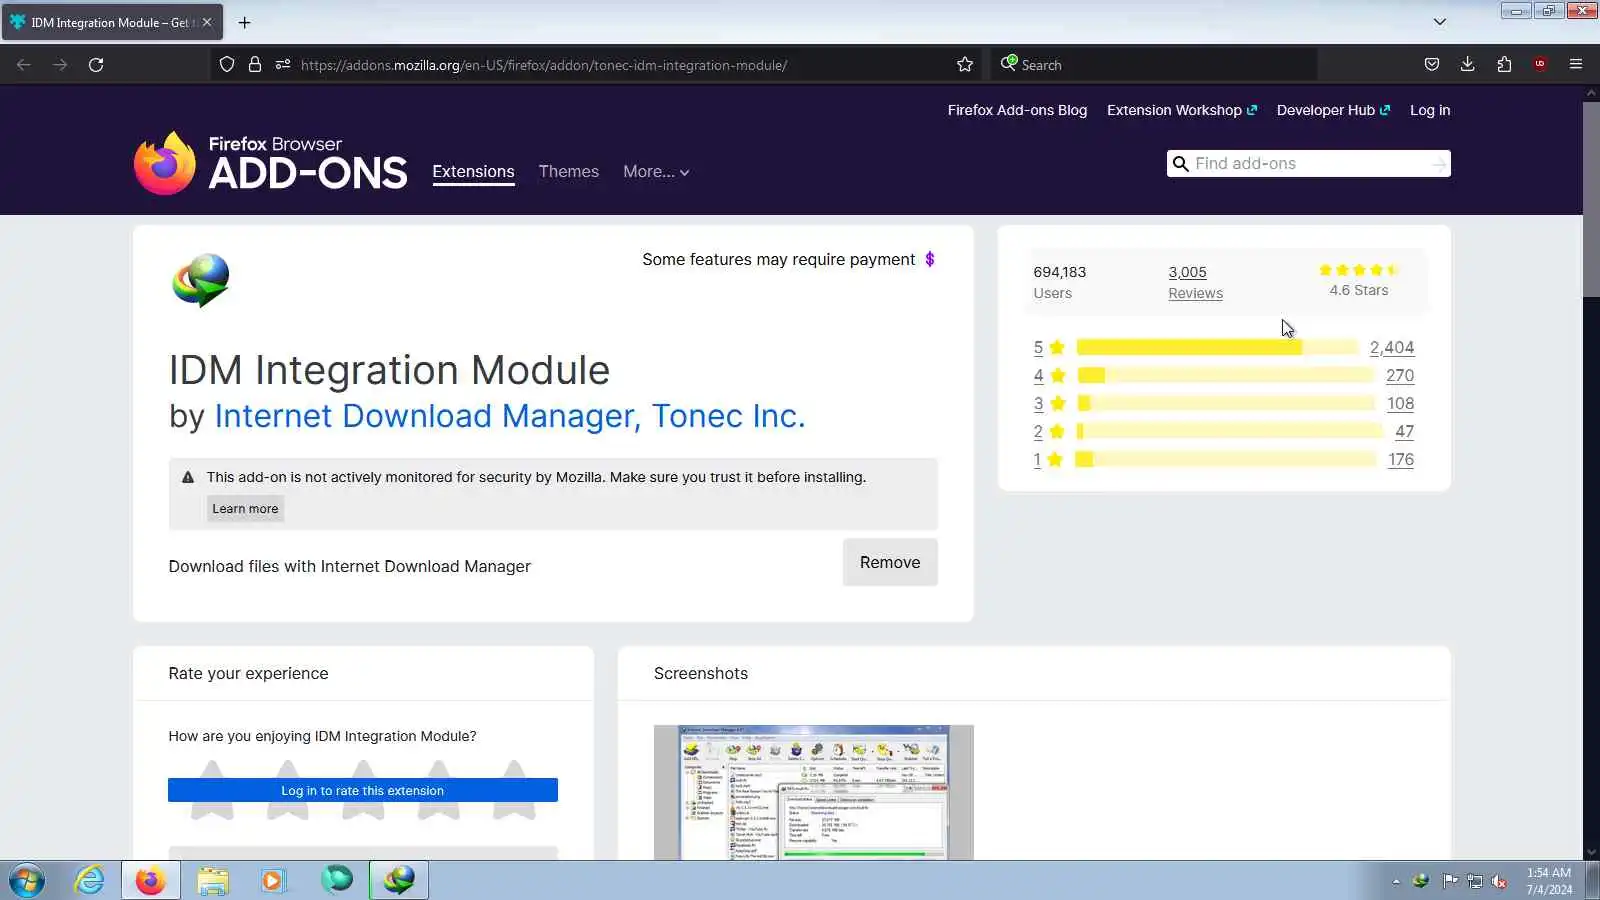This screenshot has width=1600, height=900.
Task: Click the volume icon in system tray
Action: coord(1499,881)
